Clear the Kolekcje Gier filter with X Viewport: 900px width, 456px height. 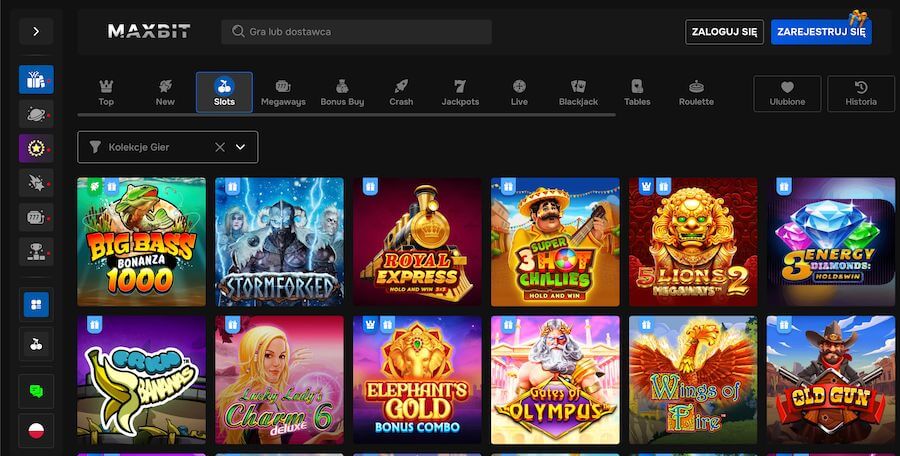(220, 147)
